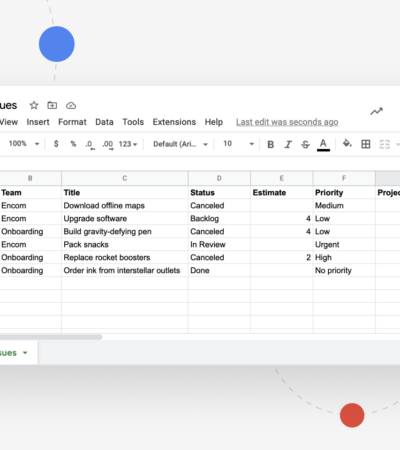
Task: Select the Replace rocket boosters cell
Action: tap(125, 257)
